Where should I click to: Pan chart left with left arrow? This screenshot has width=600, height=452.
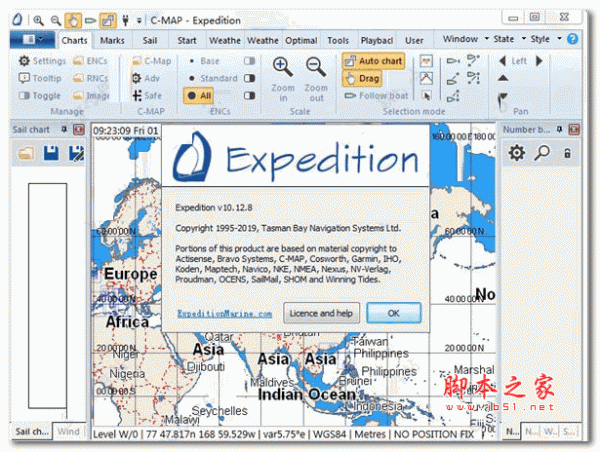point(502,61)
